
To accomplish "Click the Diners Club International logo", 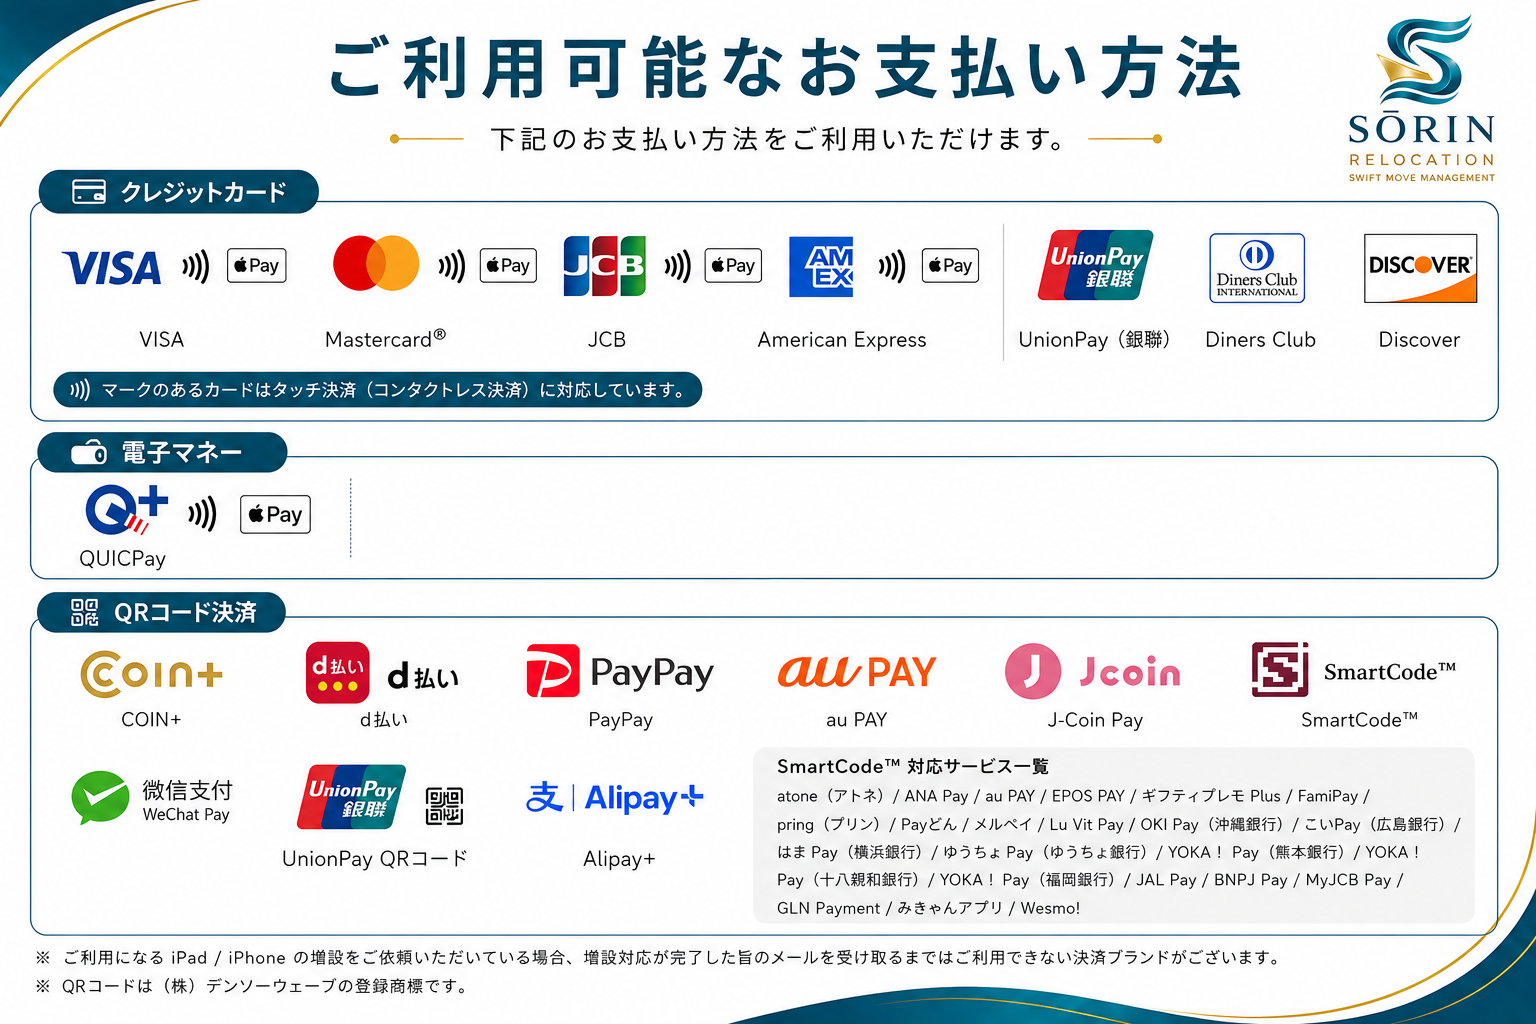I will point(1257,268).
